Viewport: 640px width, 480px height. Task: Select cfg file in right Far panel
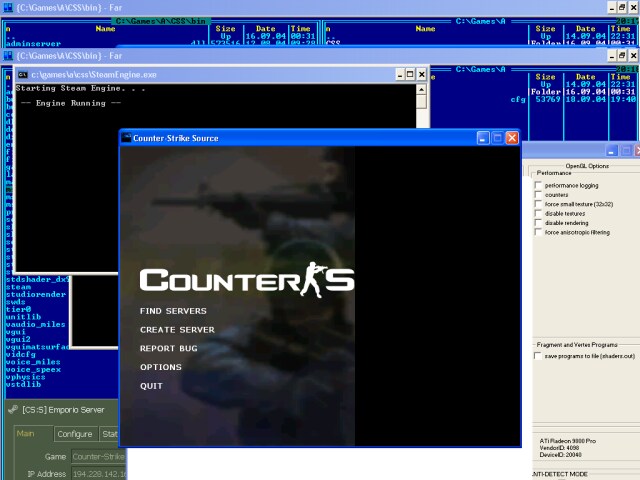click(x=518, y=99)
